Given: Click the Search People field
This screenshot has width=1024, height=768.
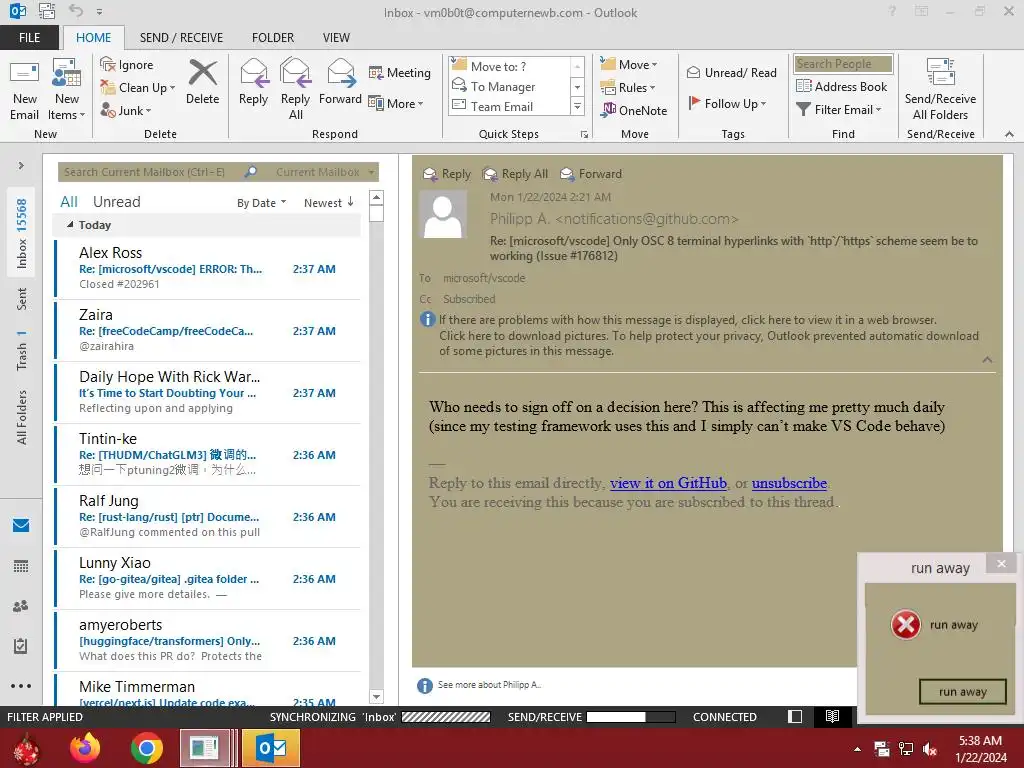Looking at the screenshot, I should point(843,63).
